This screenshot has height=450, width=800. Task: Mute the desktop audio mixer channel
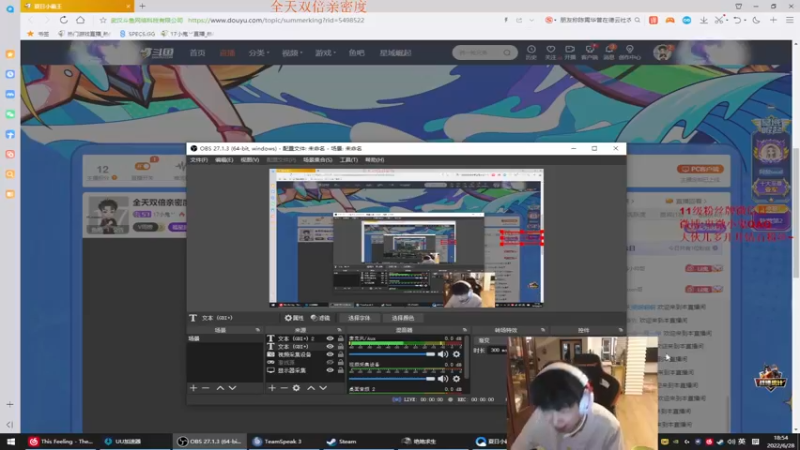(x=443, y=354)
